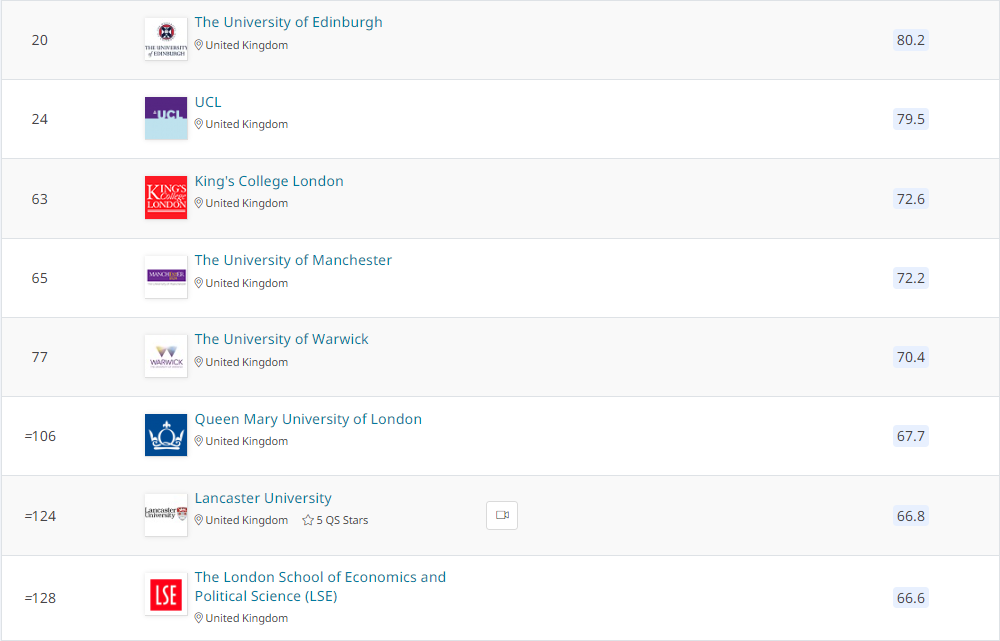Click the 5 QS Stars badge
The height and width of the screenshot is (641, 1000).
pyautogui.click(x=336, y=520)
